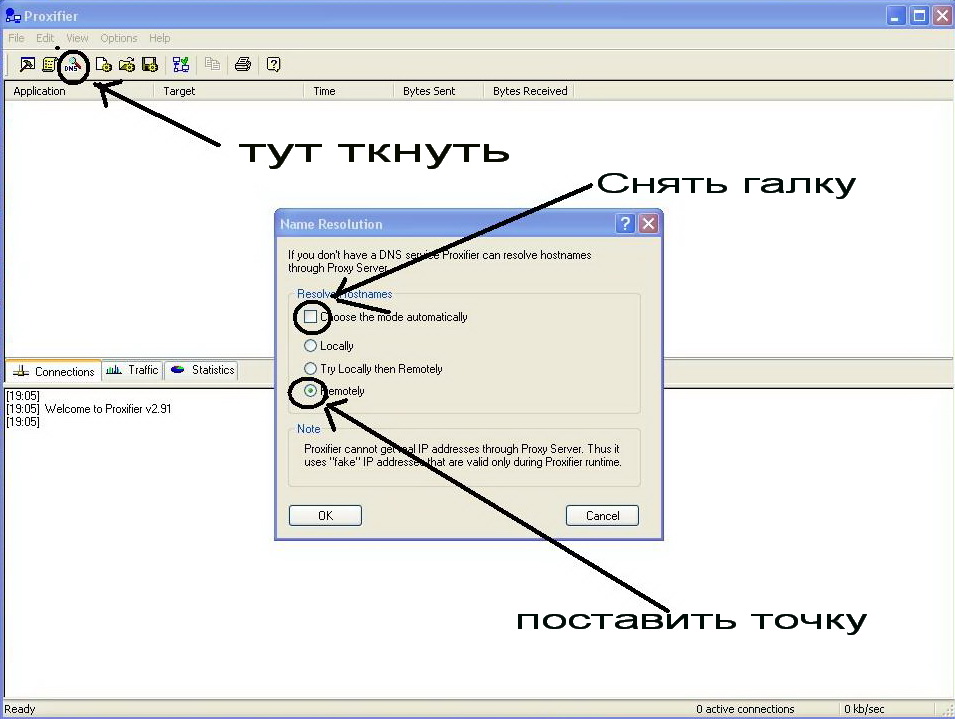Click Save configuration floppy icon
The image size is (955, 719).
[150, 64]
